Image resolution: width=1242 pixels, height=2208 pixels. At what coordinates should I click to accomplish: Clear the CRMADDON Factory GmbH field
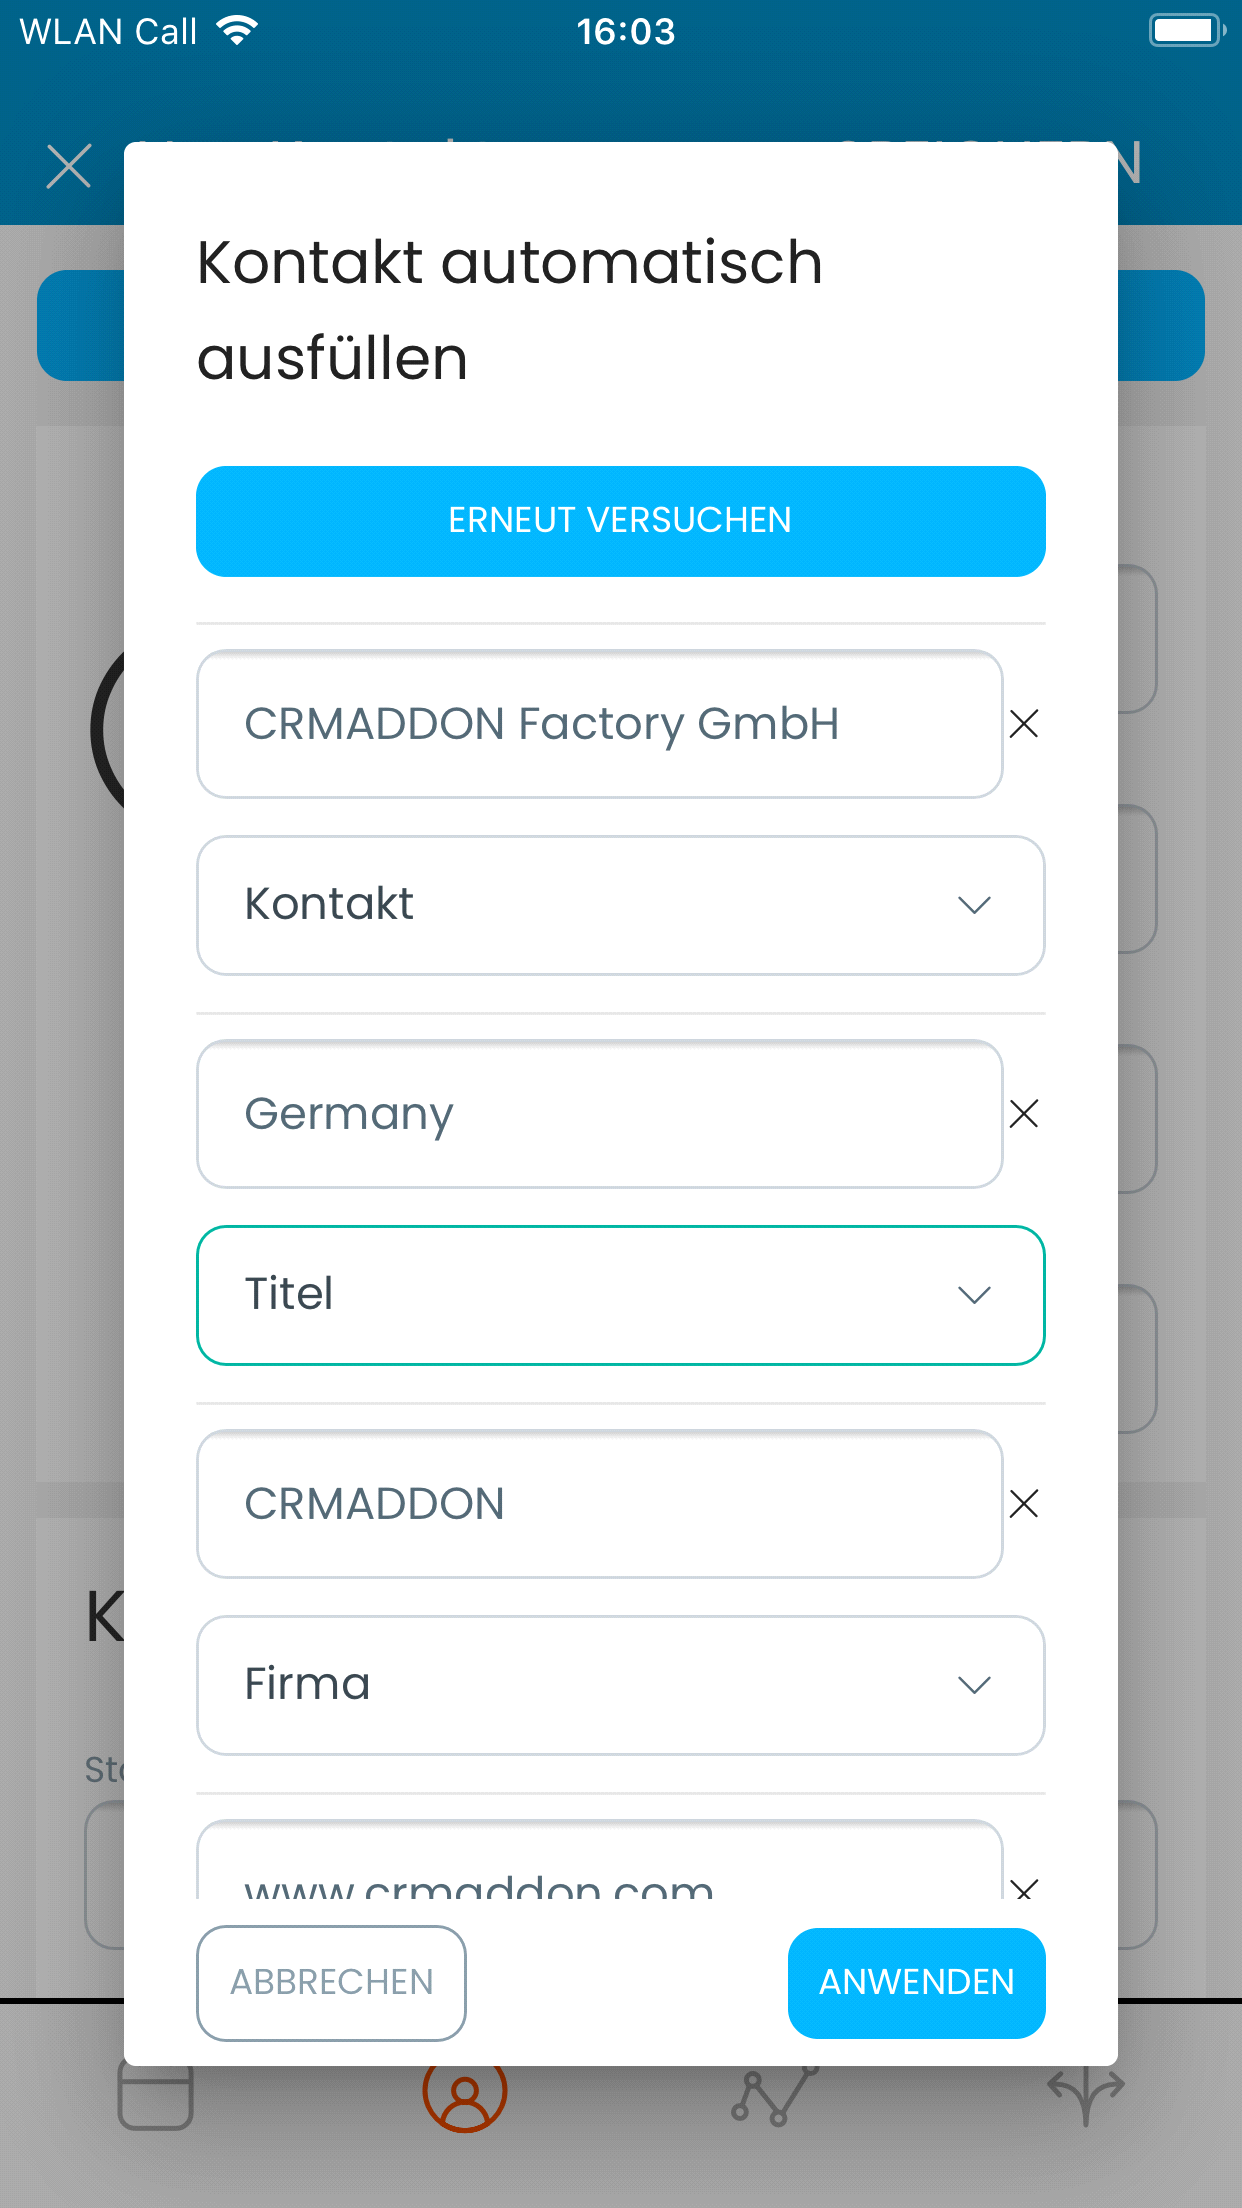point(1023,723)
